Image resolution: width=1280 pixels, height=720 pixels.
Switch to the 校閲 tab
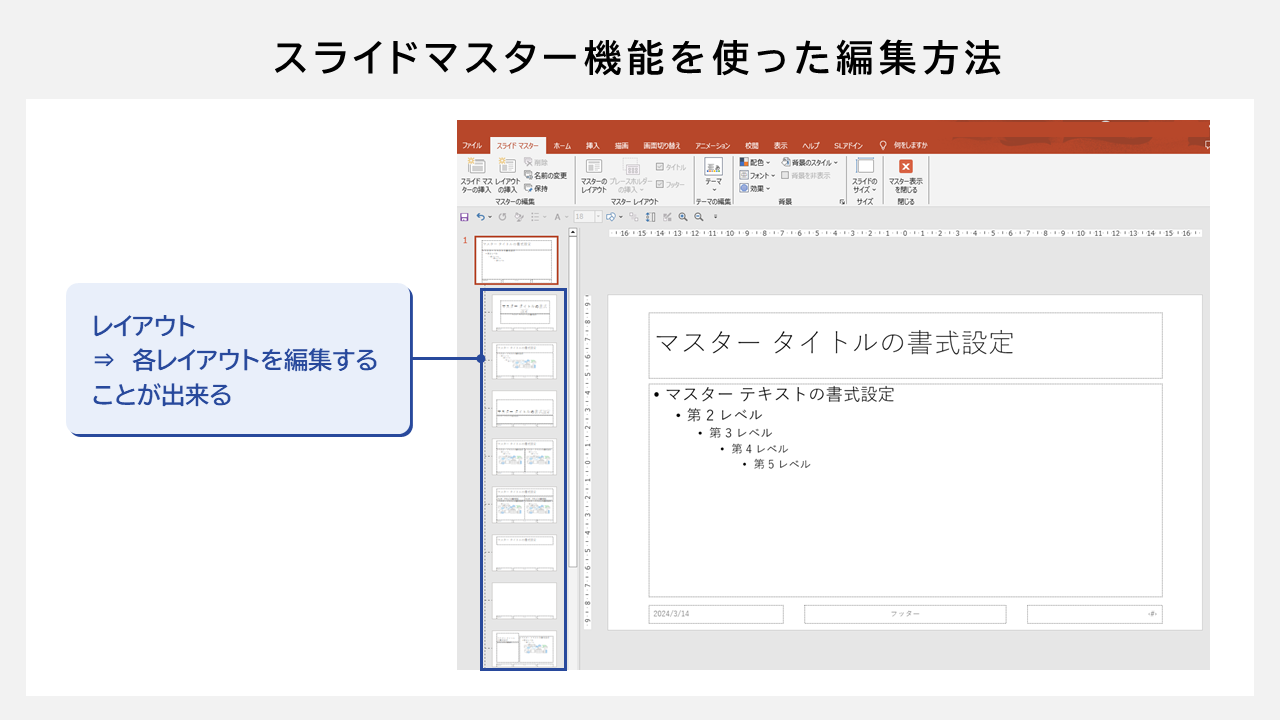752,146
